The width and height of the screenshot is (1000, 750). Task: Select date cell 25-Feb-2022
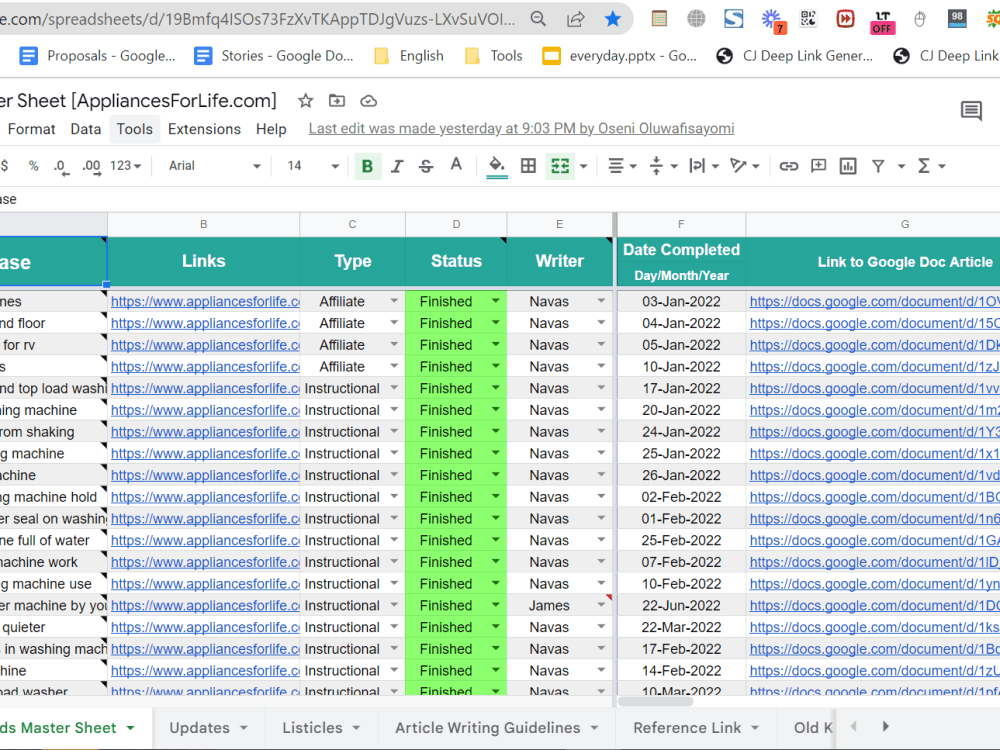(x=681, y=540)
